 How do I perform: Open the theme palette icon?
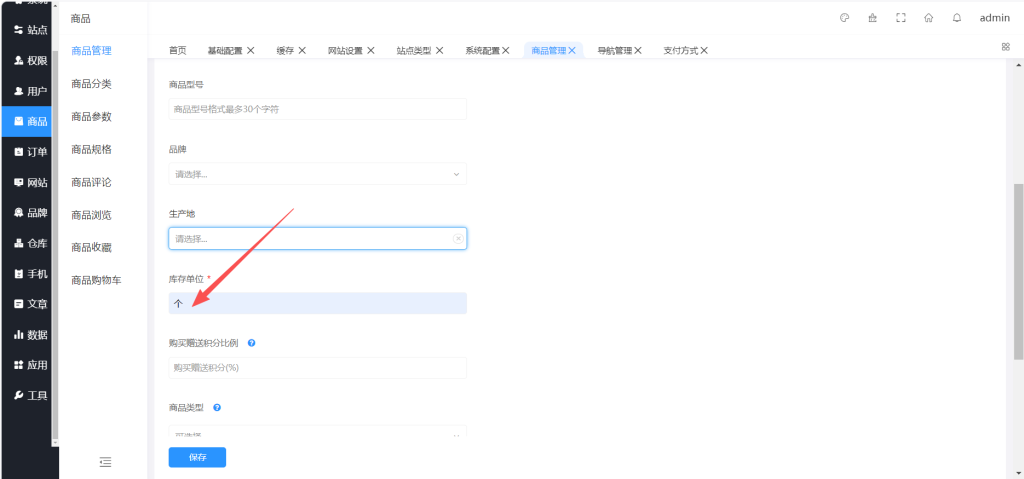tap(844, 18)
